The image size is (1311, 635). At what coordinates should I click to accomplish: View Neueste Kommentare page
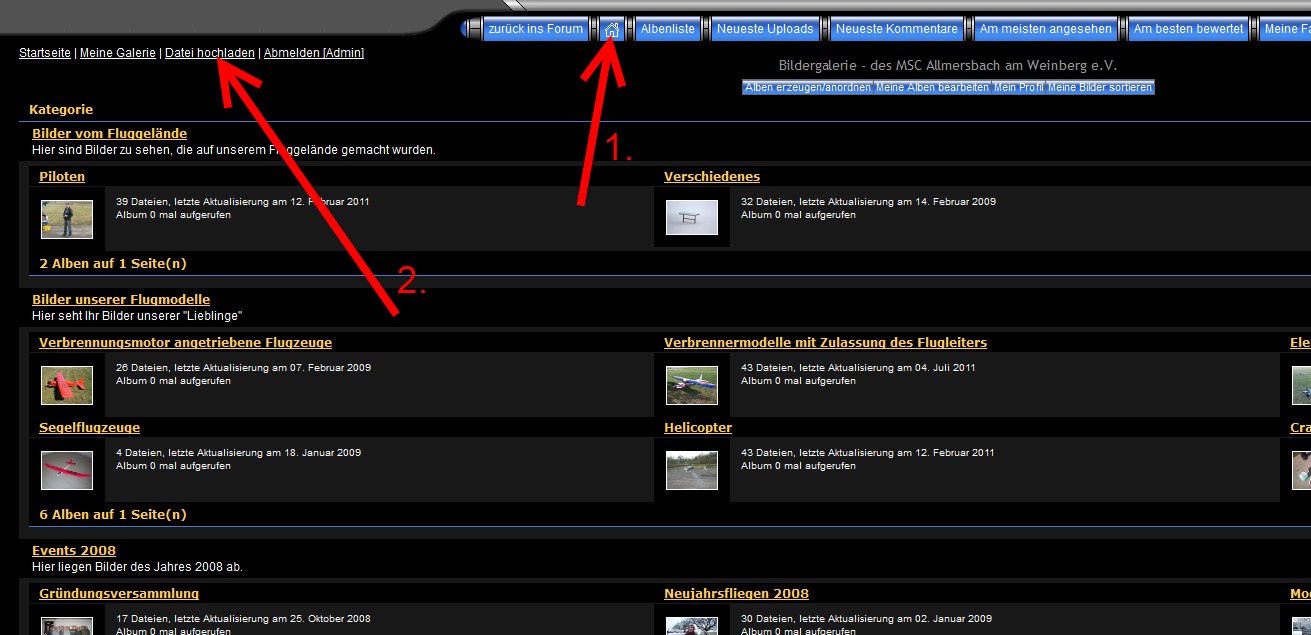896,29
